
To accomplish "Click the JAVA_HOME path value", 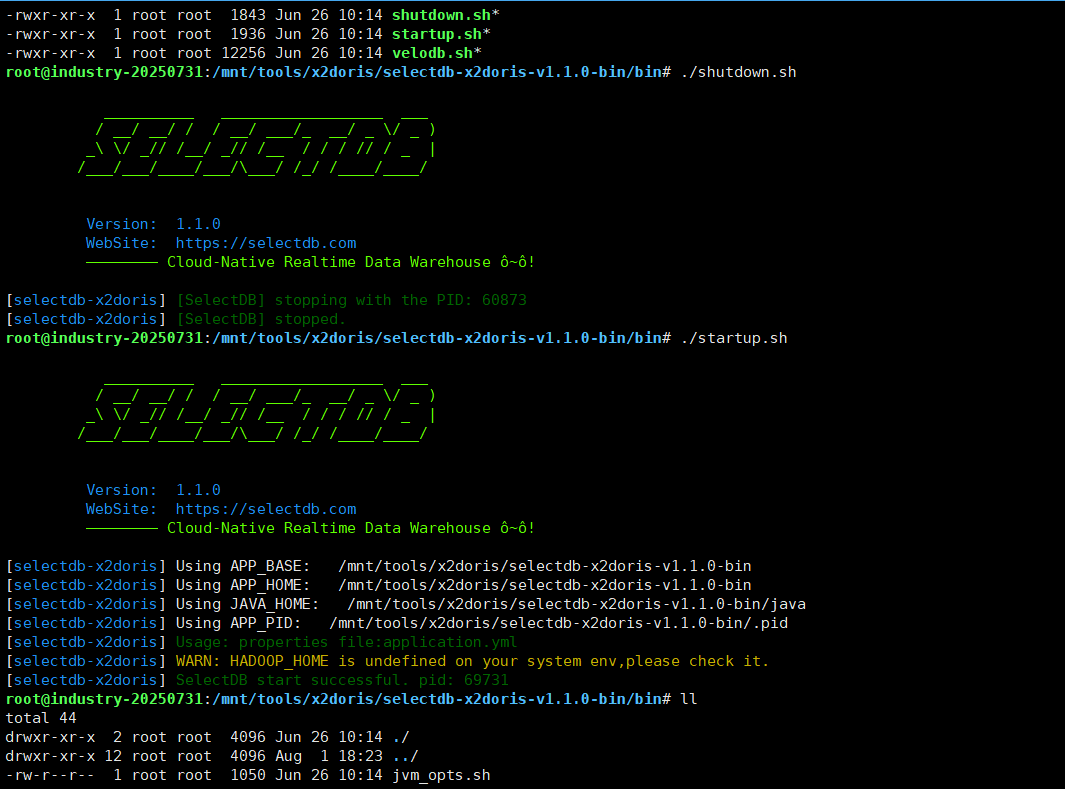I will pos(577,604).
